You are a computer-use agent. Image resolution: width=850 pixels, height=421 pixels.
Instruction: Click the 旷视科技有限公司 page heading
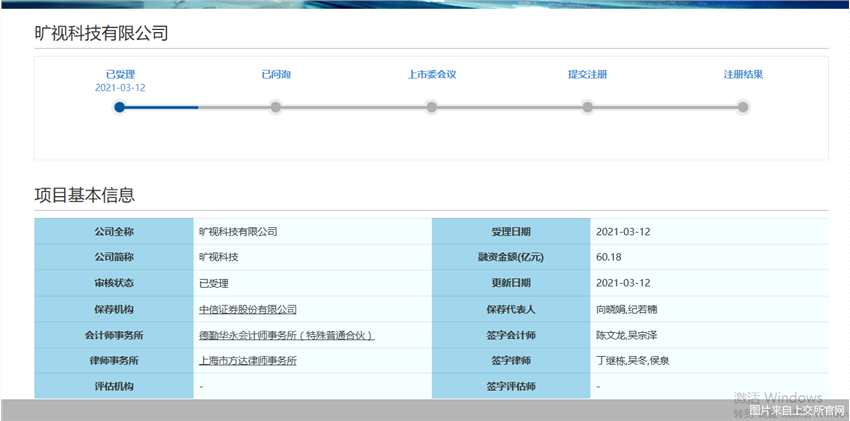(x=101, y=33)
